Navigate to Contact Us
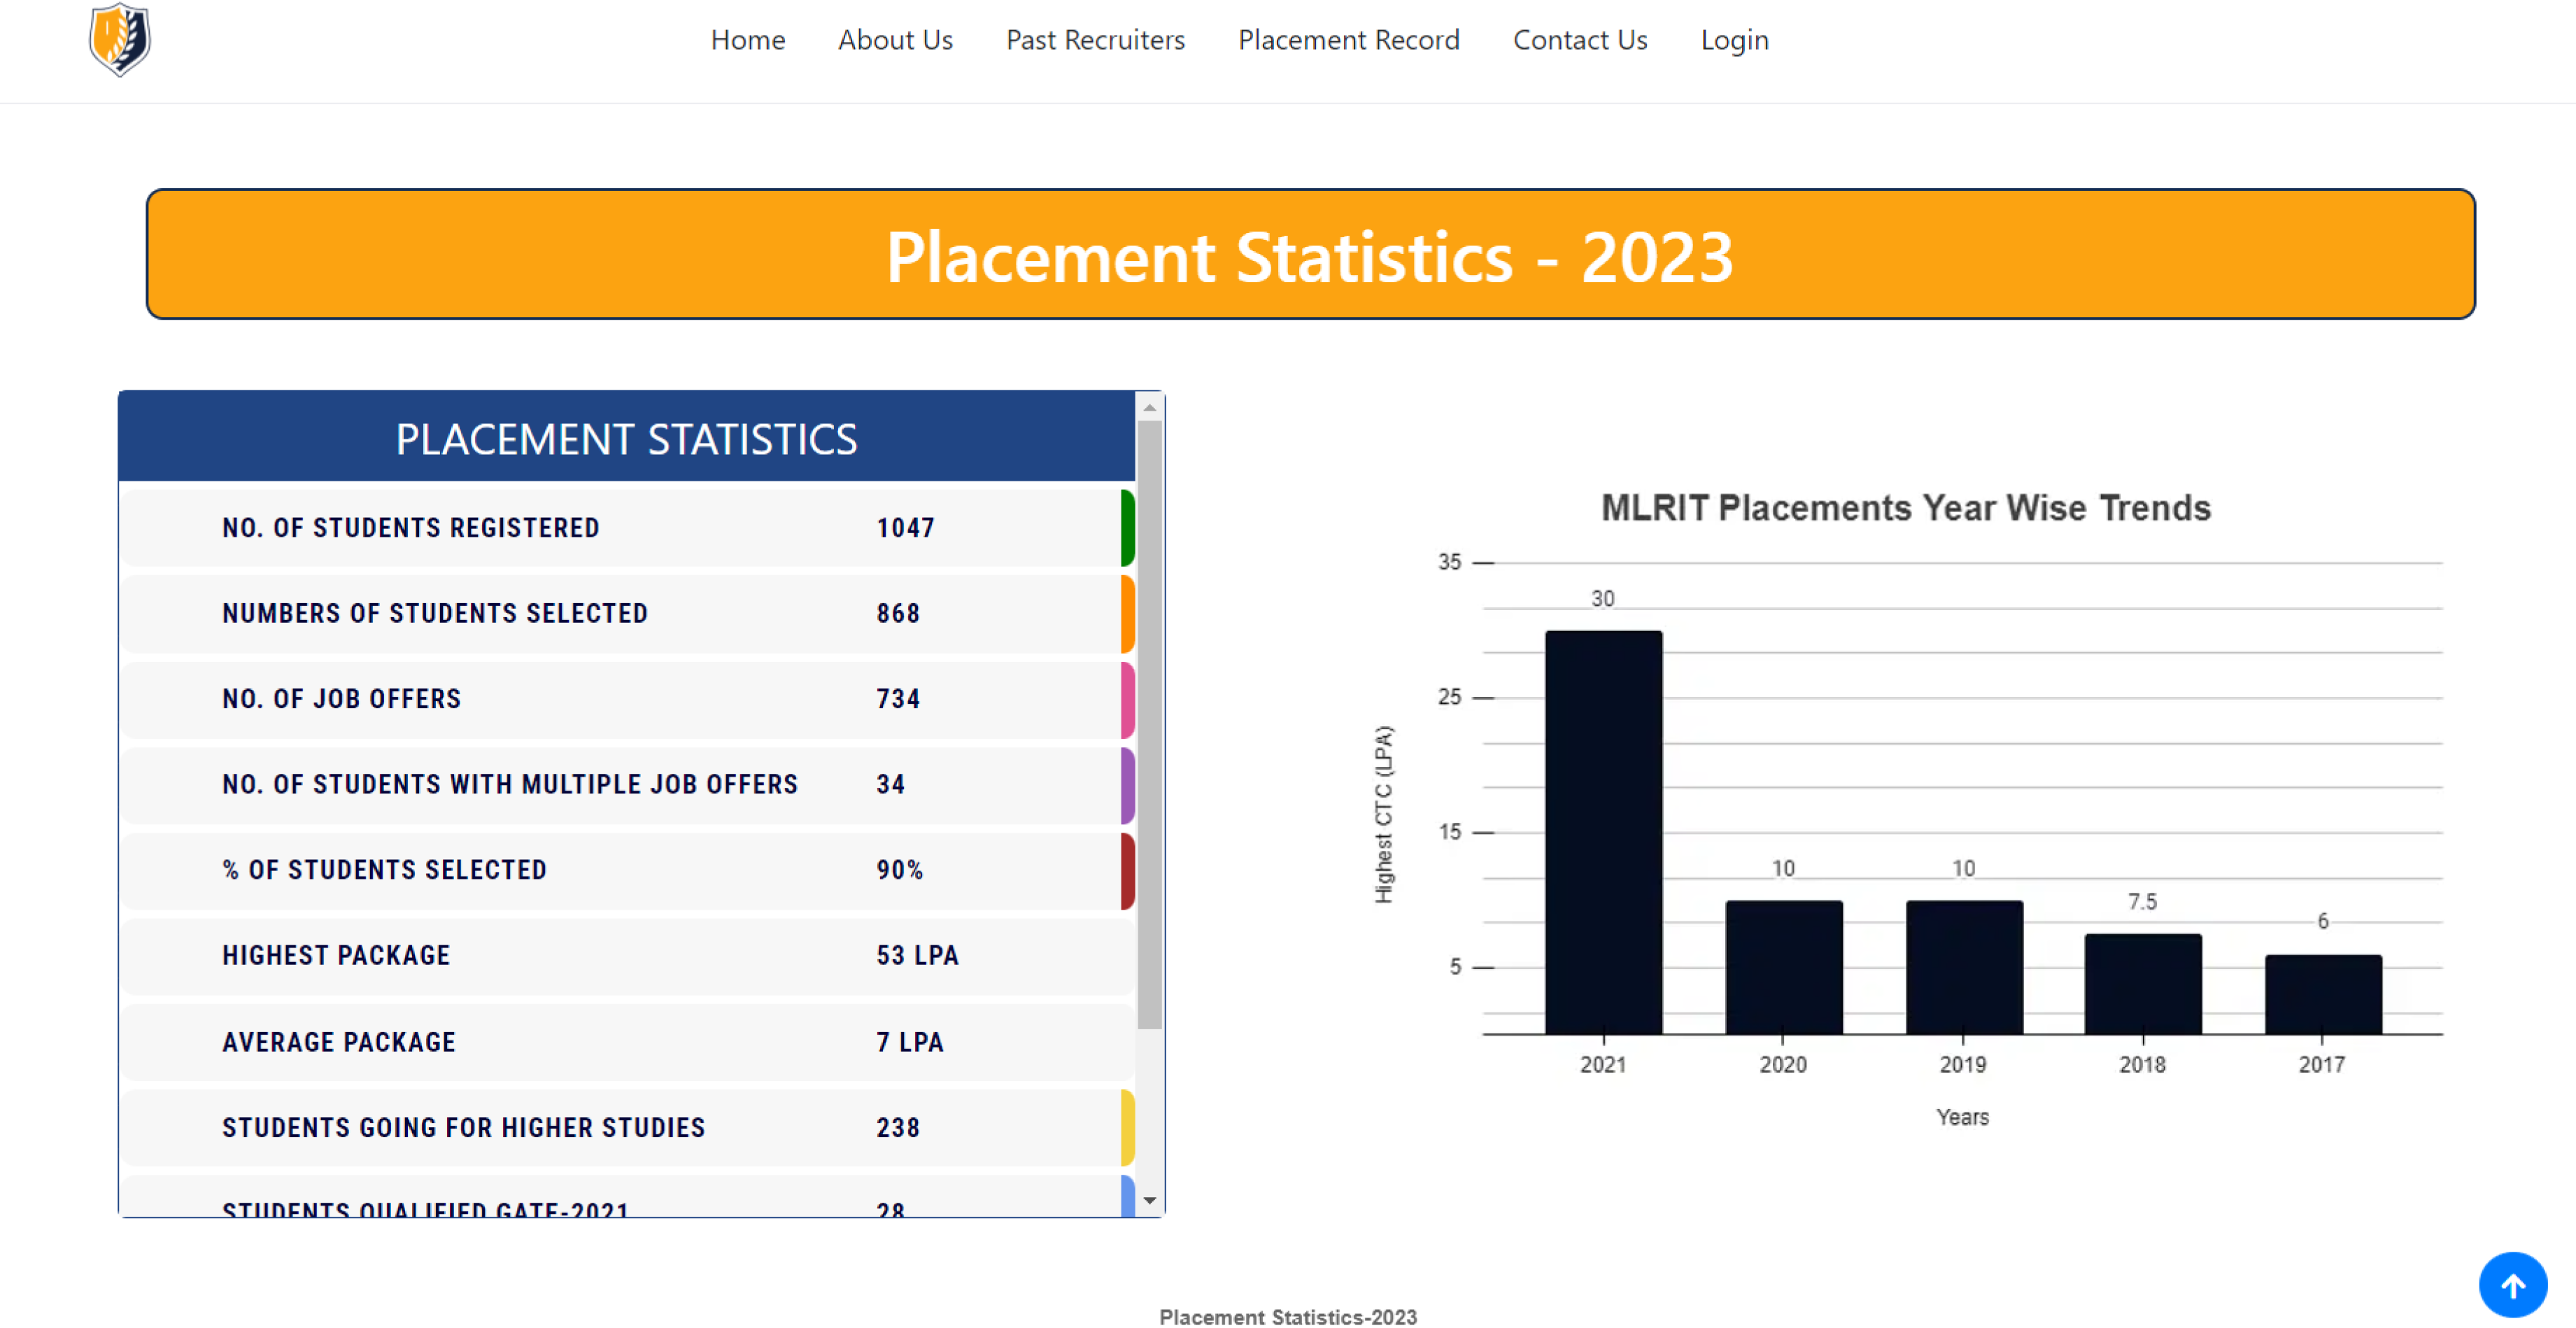This screenshot has height=1328, width=2576. coord(1580,40)
